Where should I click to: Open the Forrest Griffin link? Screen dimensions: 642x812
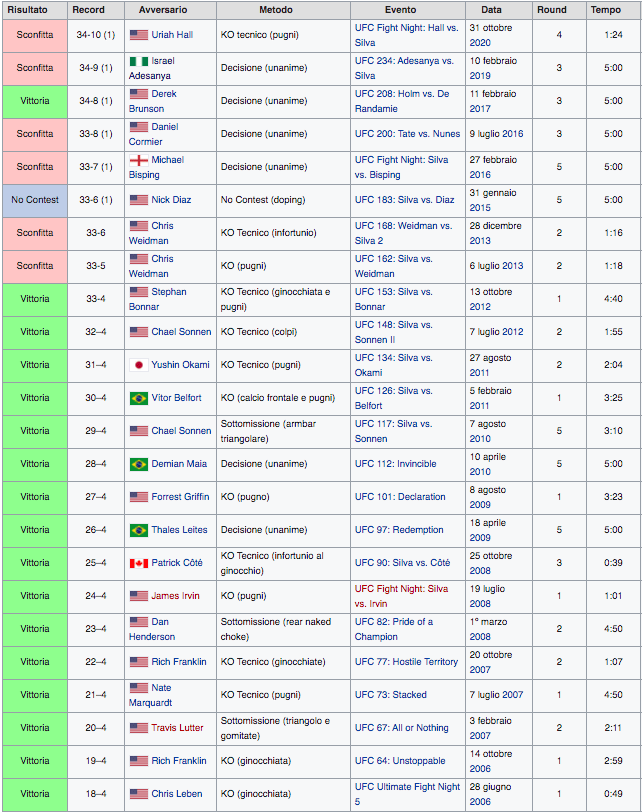pyautogui.click(x=180, y=497)
